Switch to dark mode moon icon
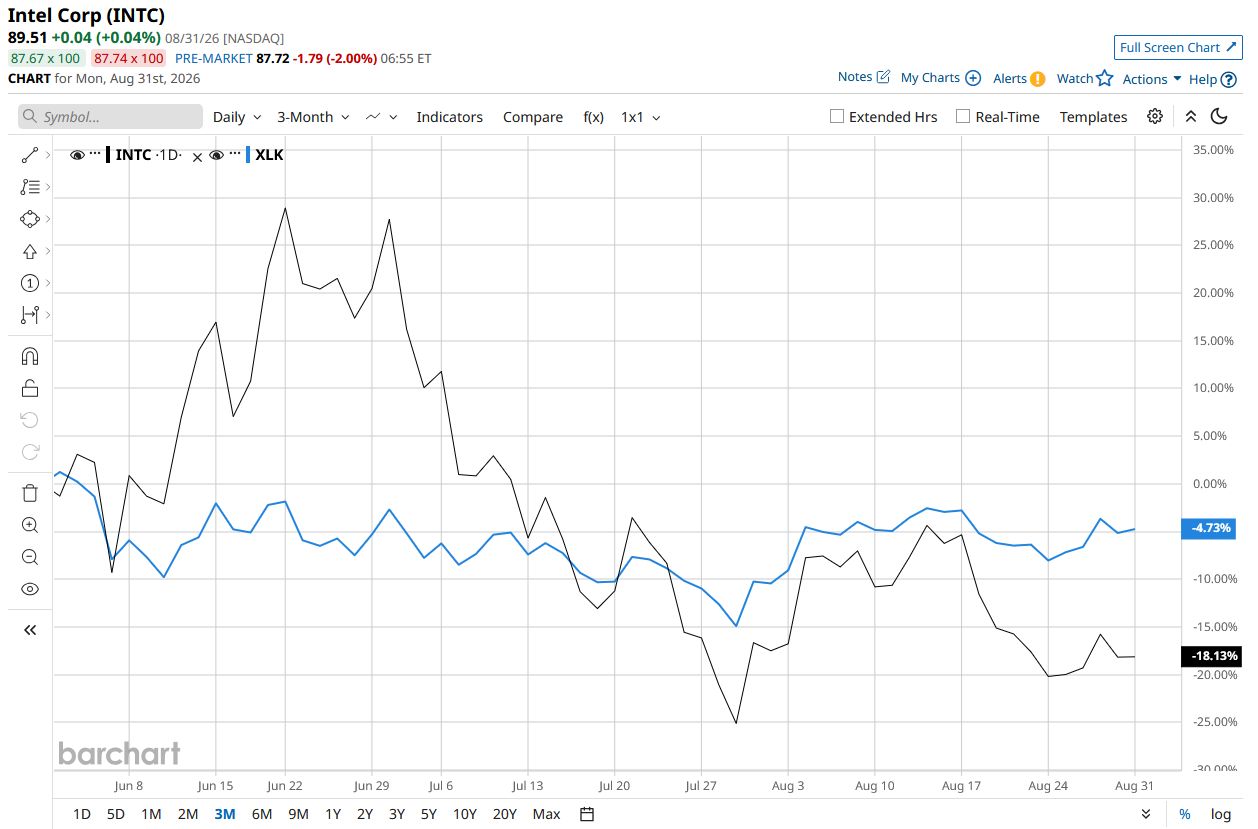Viewport: 1258px width, 829px height. (1219, 116)
